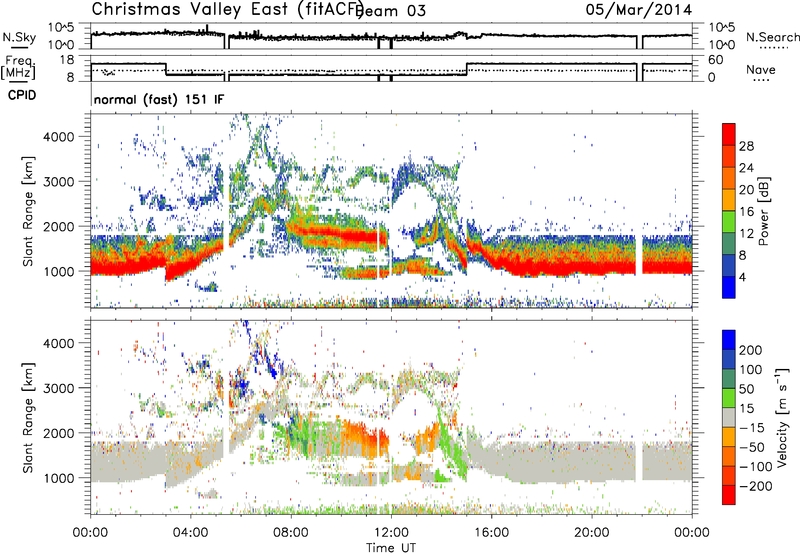Click the '-50' velocity colorbar tick
800x554 pixels.
752,447
